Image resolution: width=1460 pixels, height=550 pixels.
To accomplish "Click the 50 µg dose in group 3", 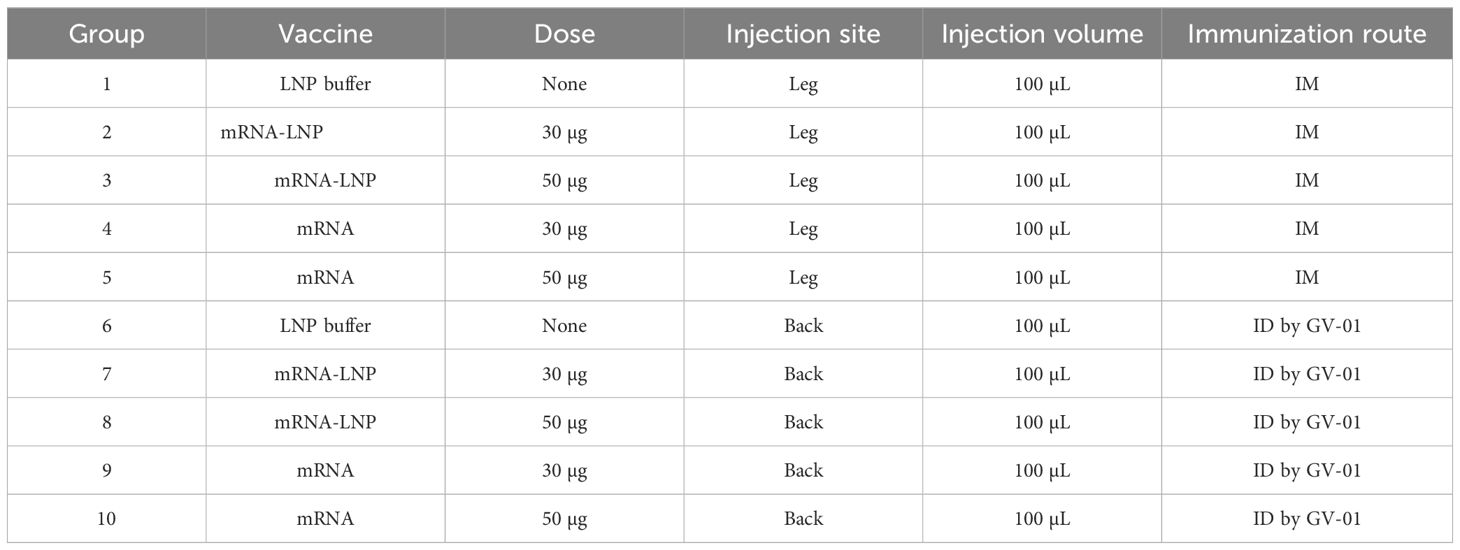I will [563, 181].
